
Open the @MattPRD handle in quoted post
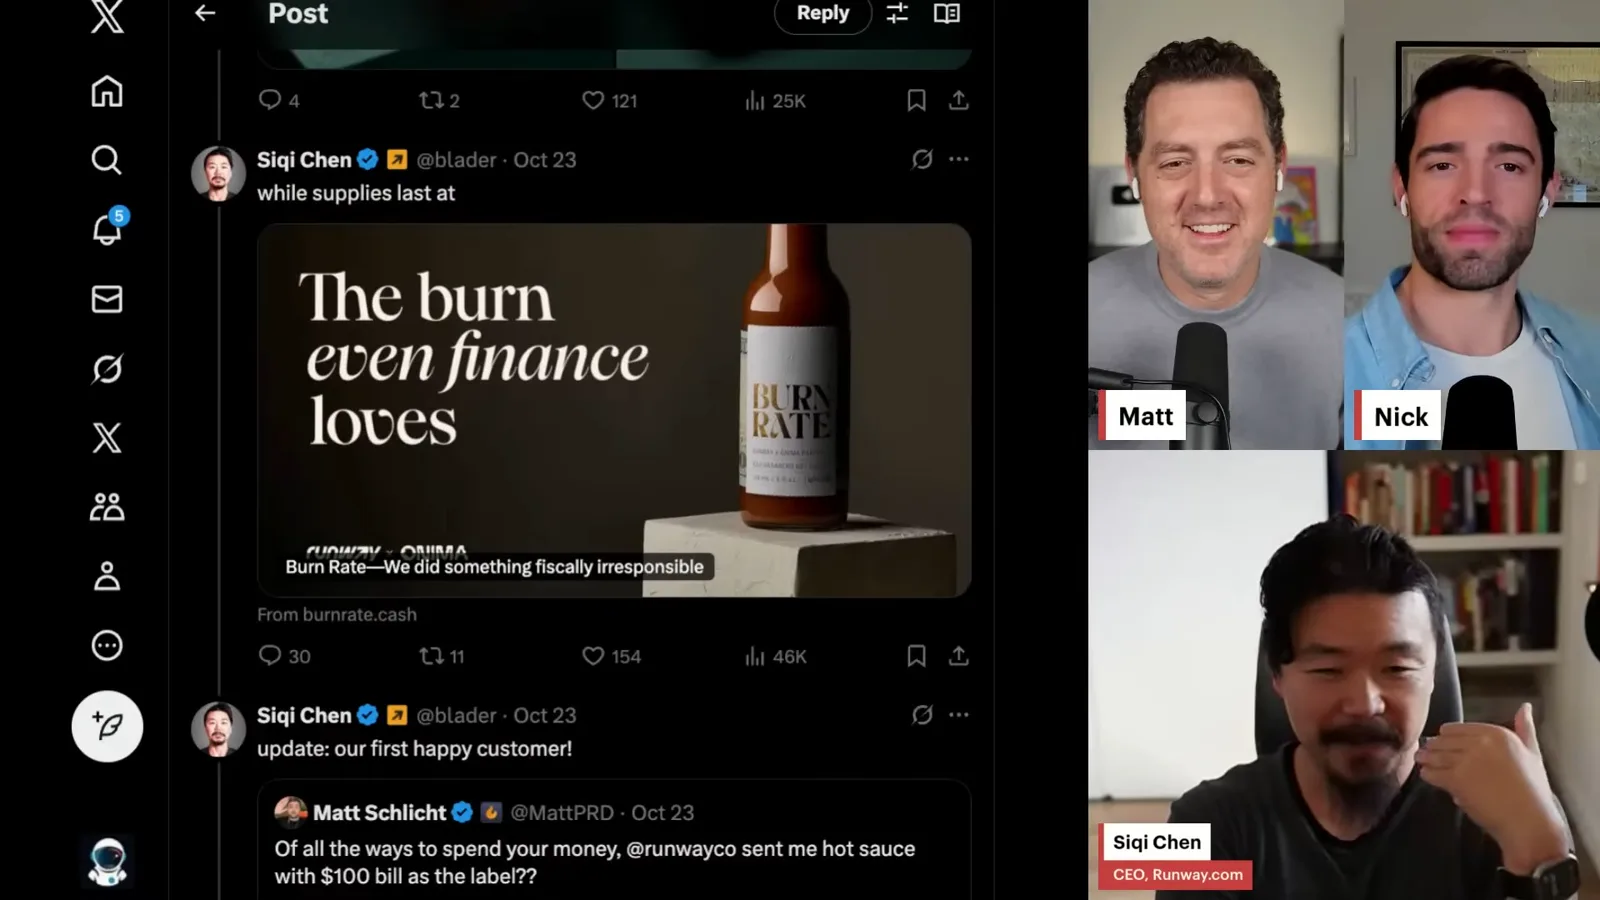pos(562,812)
